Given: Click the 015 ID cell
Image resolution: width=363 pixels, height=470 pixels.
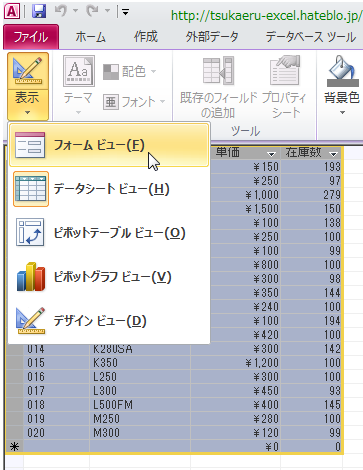Looking at the screenshot, I should (x=57, y=363).
